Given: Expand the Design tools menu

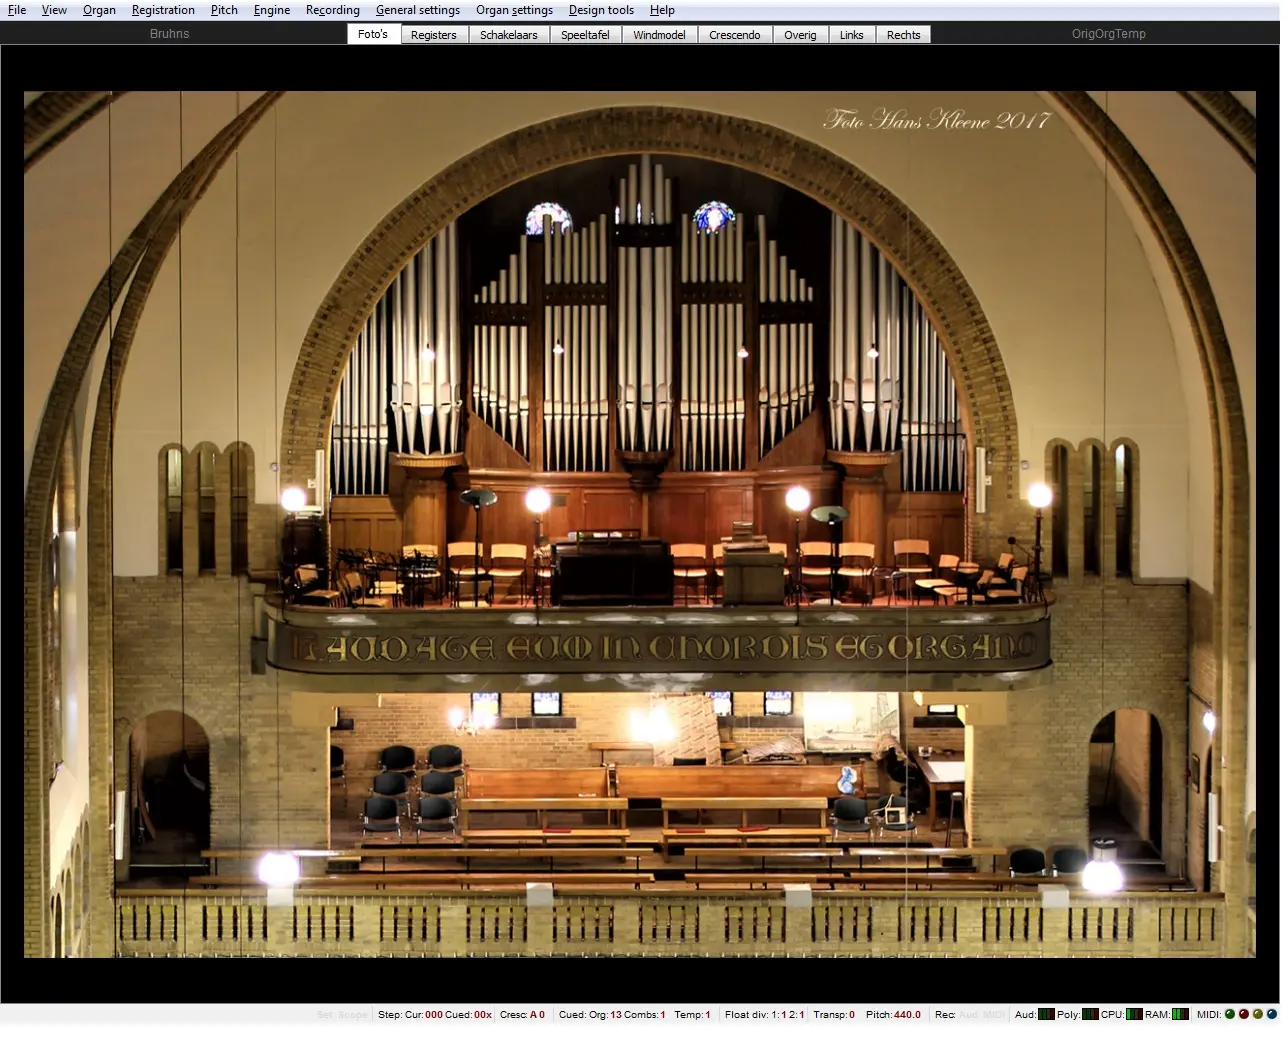Looking at the screenshot, I should tap(601, 10).
